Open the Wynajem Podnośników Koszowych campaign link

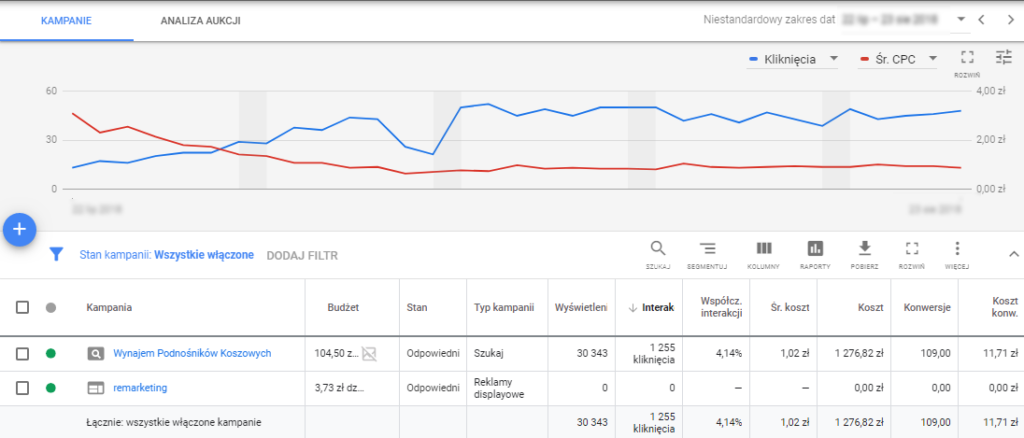[x=192, y=353]
